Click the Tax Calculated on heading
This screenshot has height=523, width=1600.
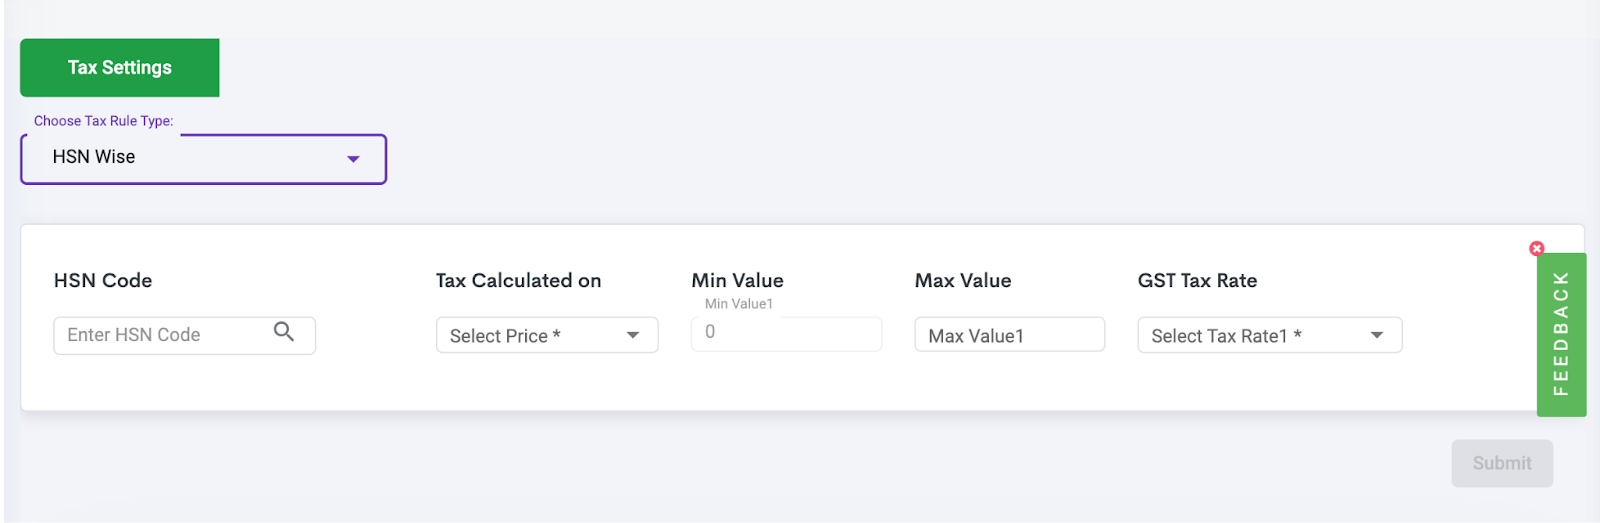[x=518, y=281]
